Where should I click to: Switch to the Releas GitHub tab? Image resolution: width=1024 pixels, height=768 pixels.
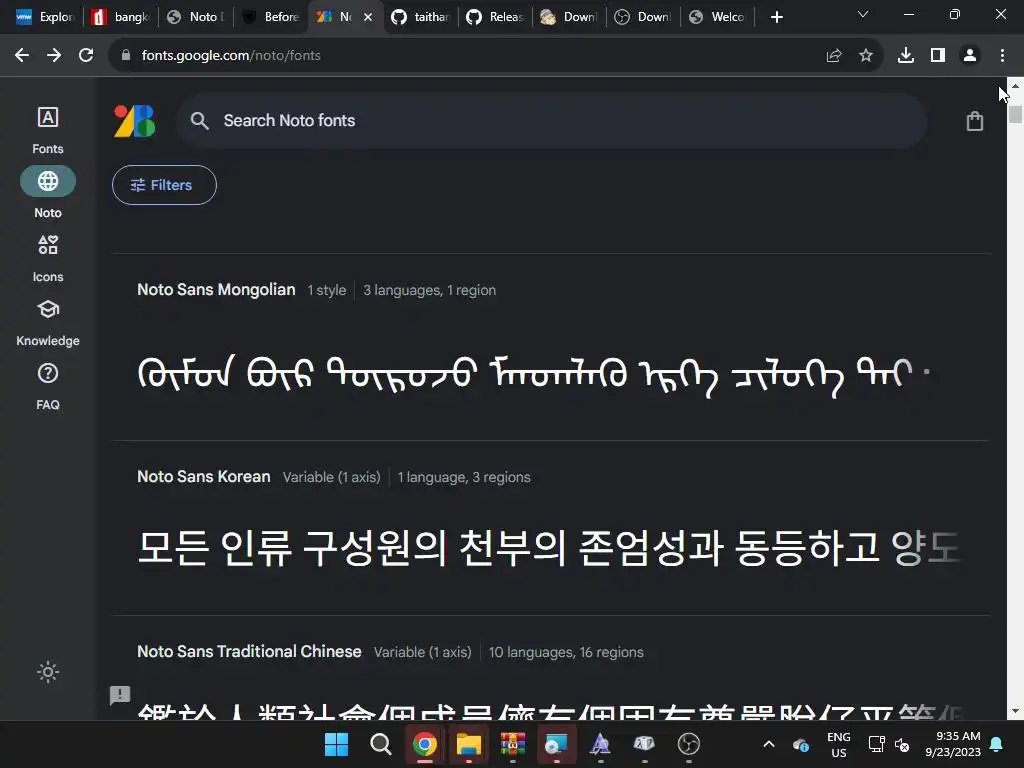(495, 17)
